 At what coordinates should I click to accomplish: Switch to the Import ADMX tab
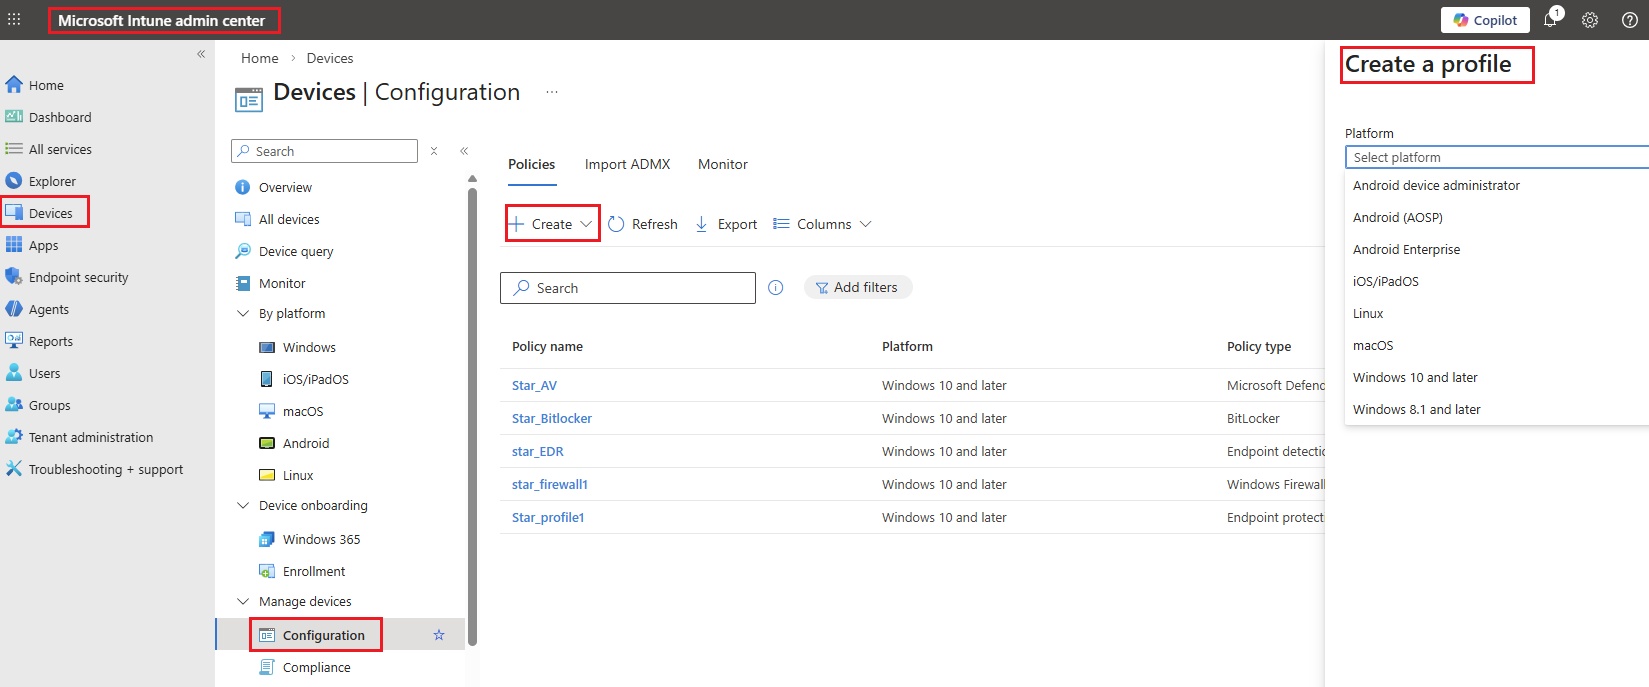point(627,164)
